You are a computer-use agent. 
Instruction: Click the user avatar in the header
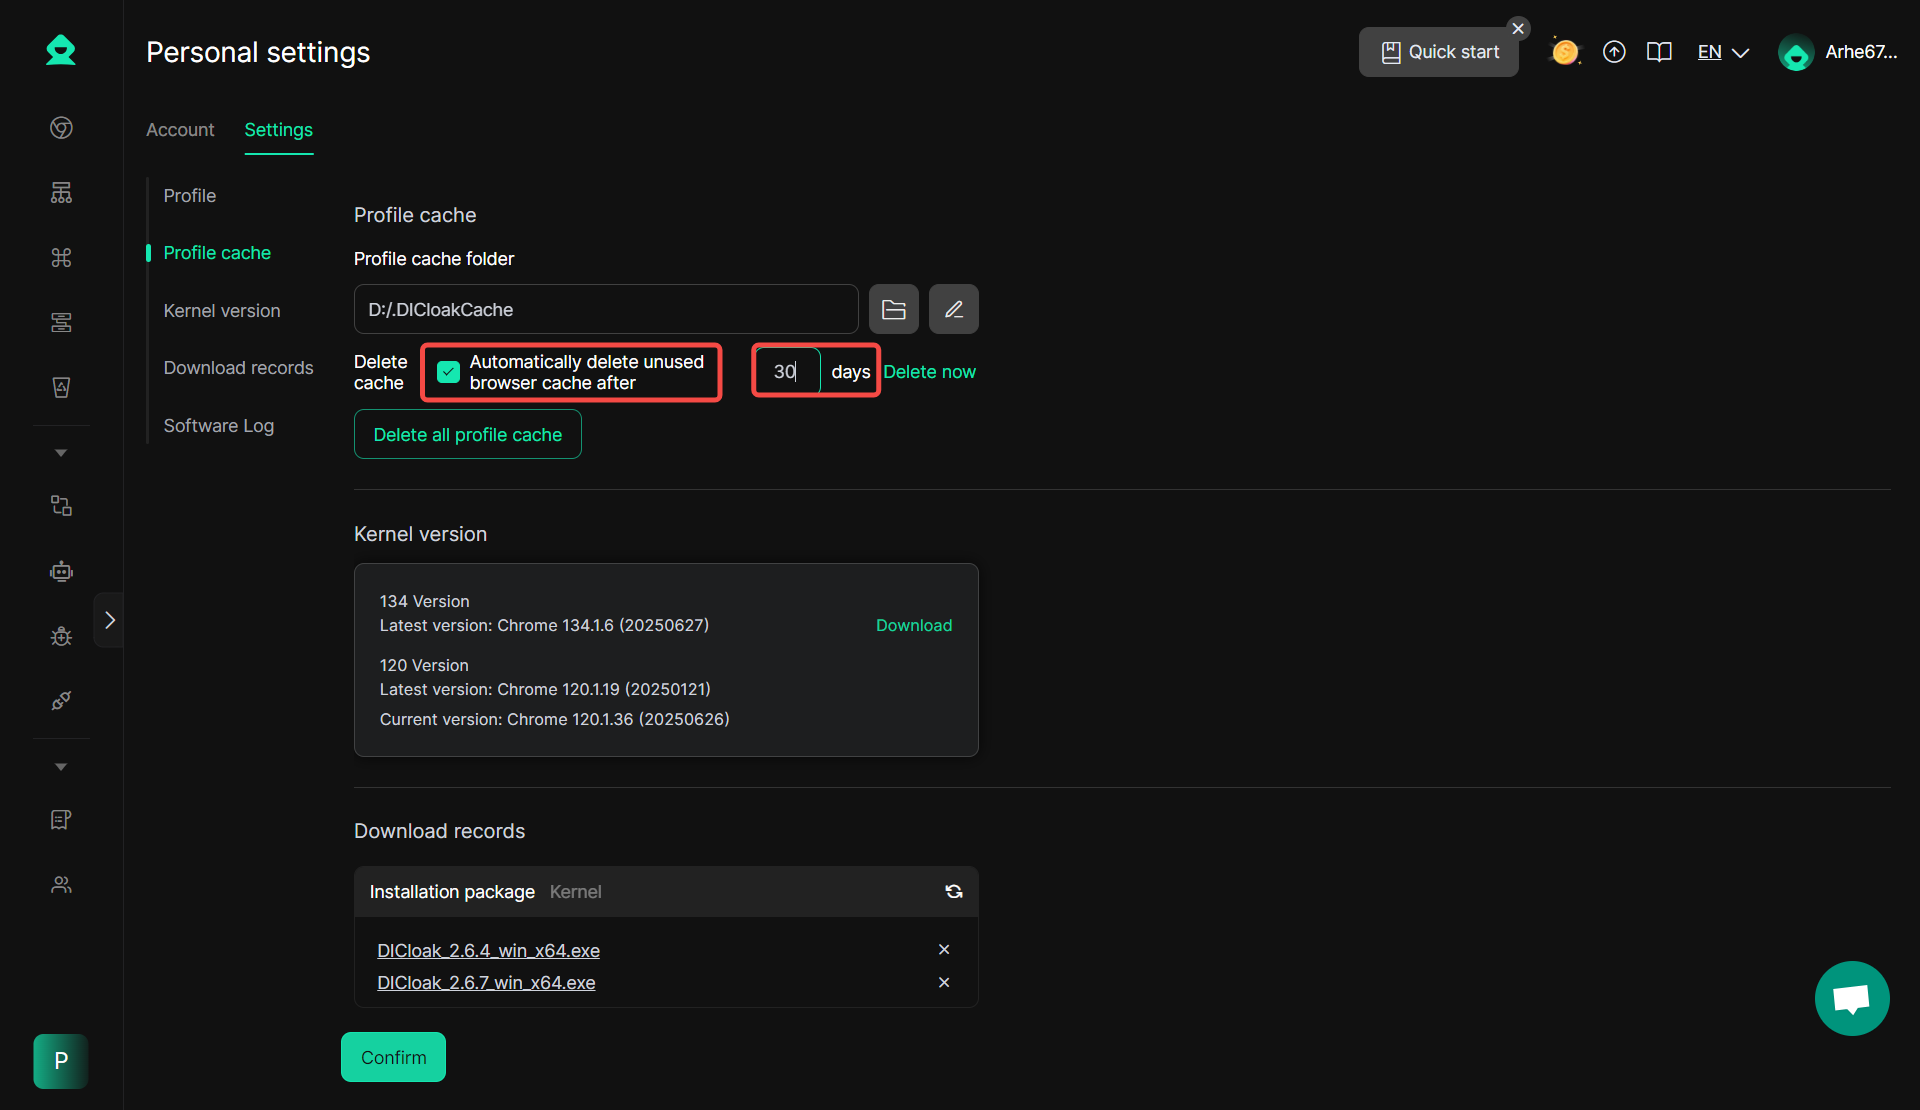tap(1796, 53)
